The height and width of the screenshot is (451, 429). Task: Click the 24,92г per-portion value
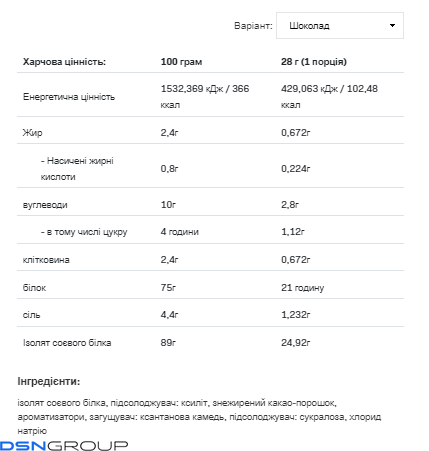295,343
